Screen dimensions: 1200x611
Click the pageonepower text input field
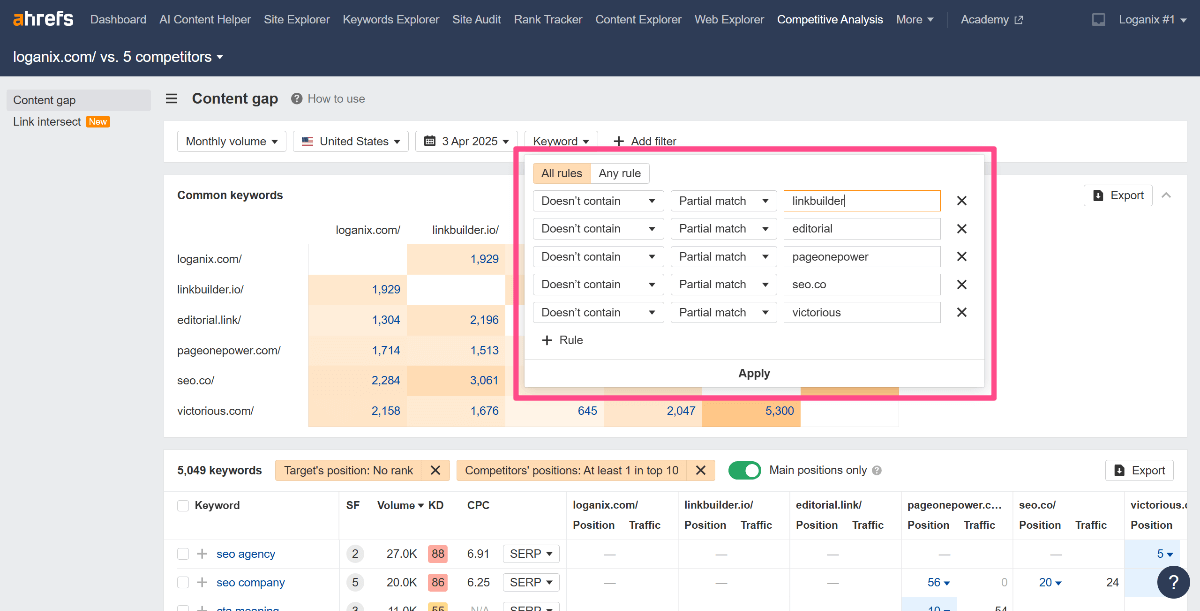pos(862,257)
